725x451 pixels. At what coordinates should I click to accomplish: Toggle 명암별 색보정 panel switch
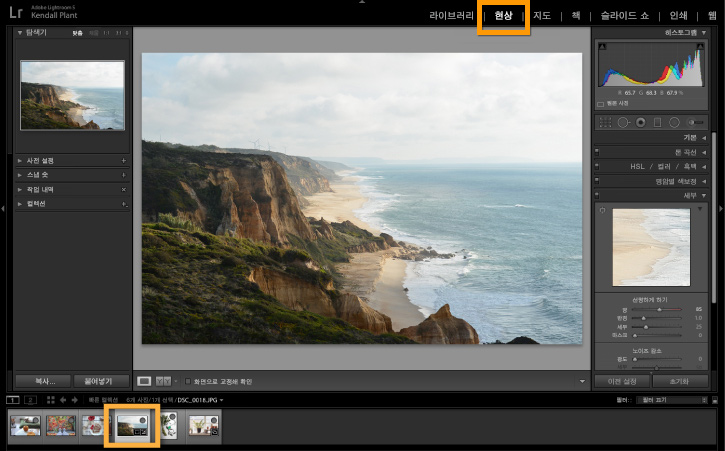click(x=597, y=181)
